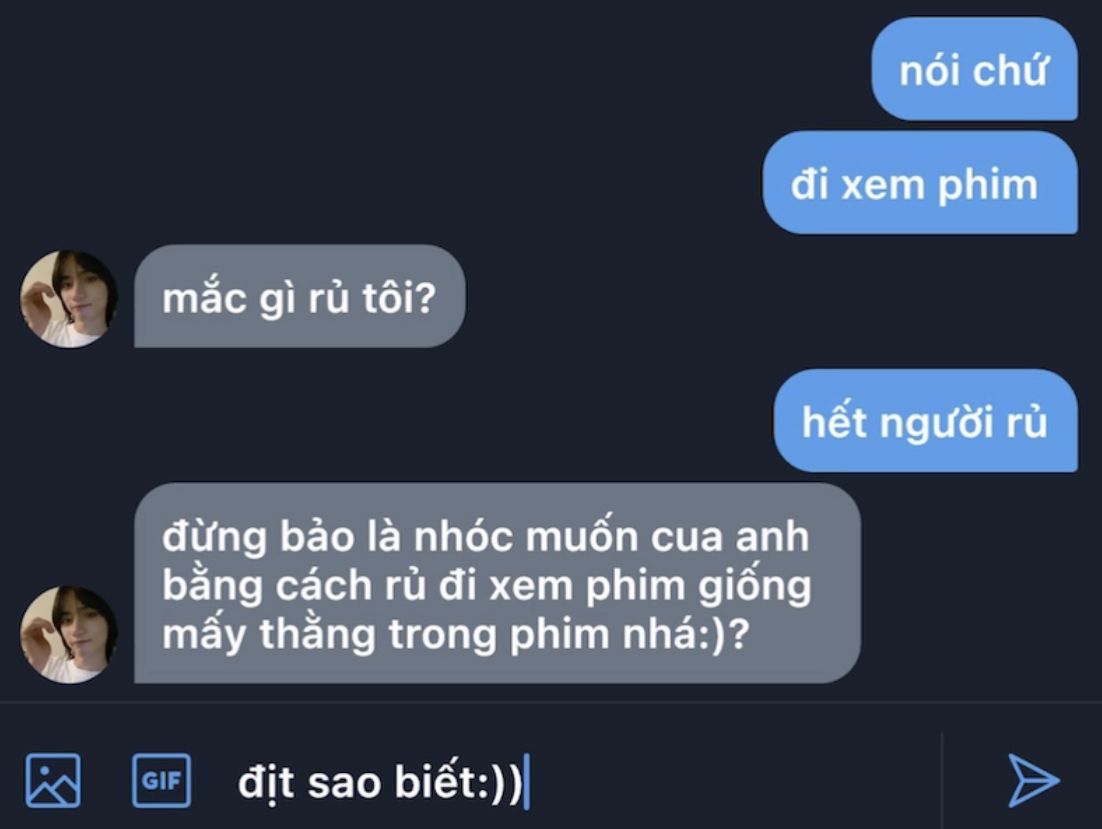This screenshot has width=1102, height=829.
Task: Place cursor at end of draft text
Action: [526, 781]
